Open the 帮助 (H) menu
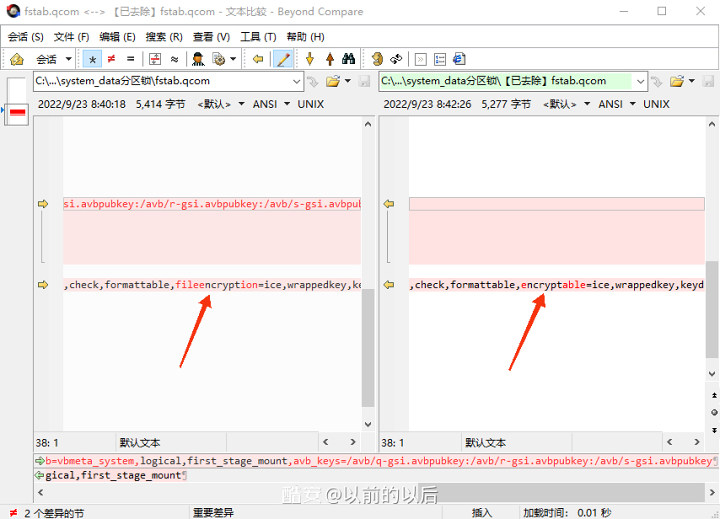The width and height of the screenshot is (720, 519). pos(305,37)
